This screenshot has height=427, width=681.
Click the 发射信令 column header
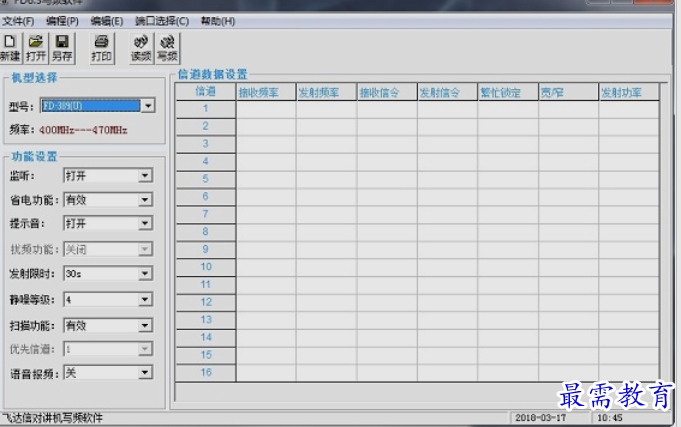(x=447, y=92)
